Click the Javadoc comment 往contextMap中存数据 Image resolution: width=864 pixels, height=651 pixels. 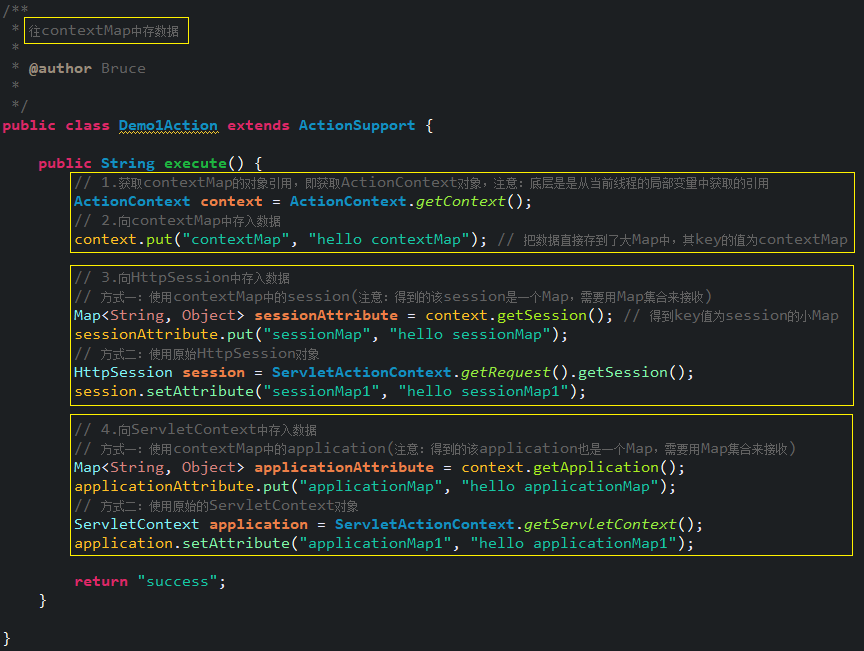coord(104,31)
